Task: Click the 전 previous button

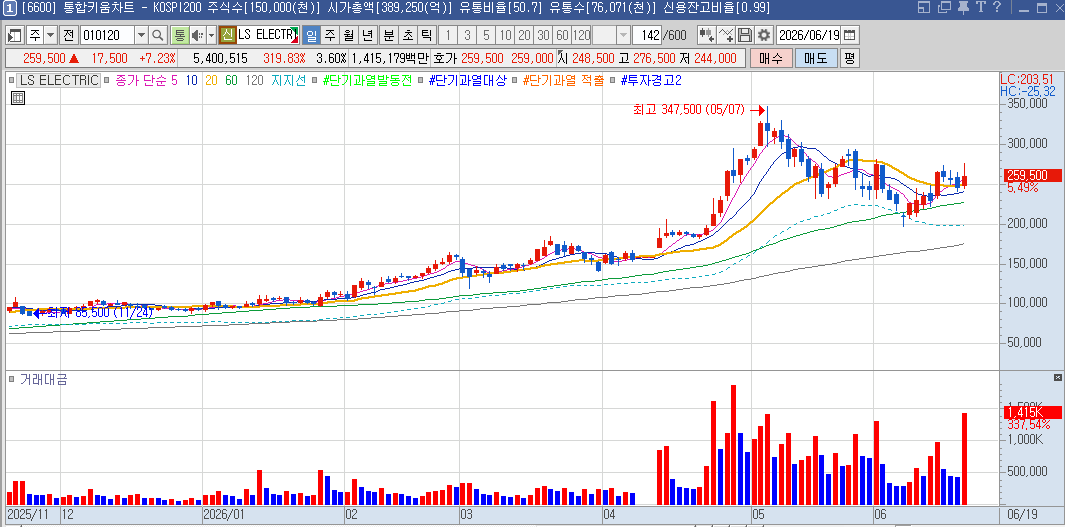Action: [x=69, y=35]
